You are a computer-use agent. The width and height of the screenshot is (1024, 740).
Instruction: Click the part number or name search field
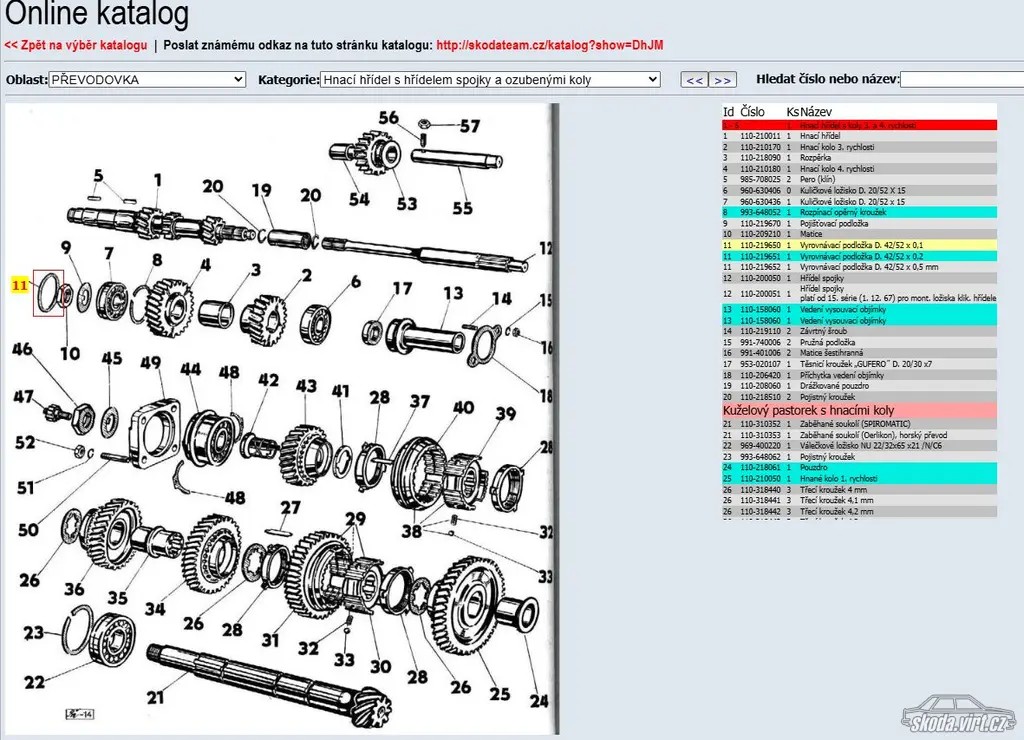tap(961, 80)
